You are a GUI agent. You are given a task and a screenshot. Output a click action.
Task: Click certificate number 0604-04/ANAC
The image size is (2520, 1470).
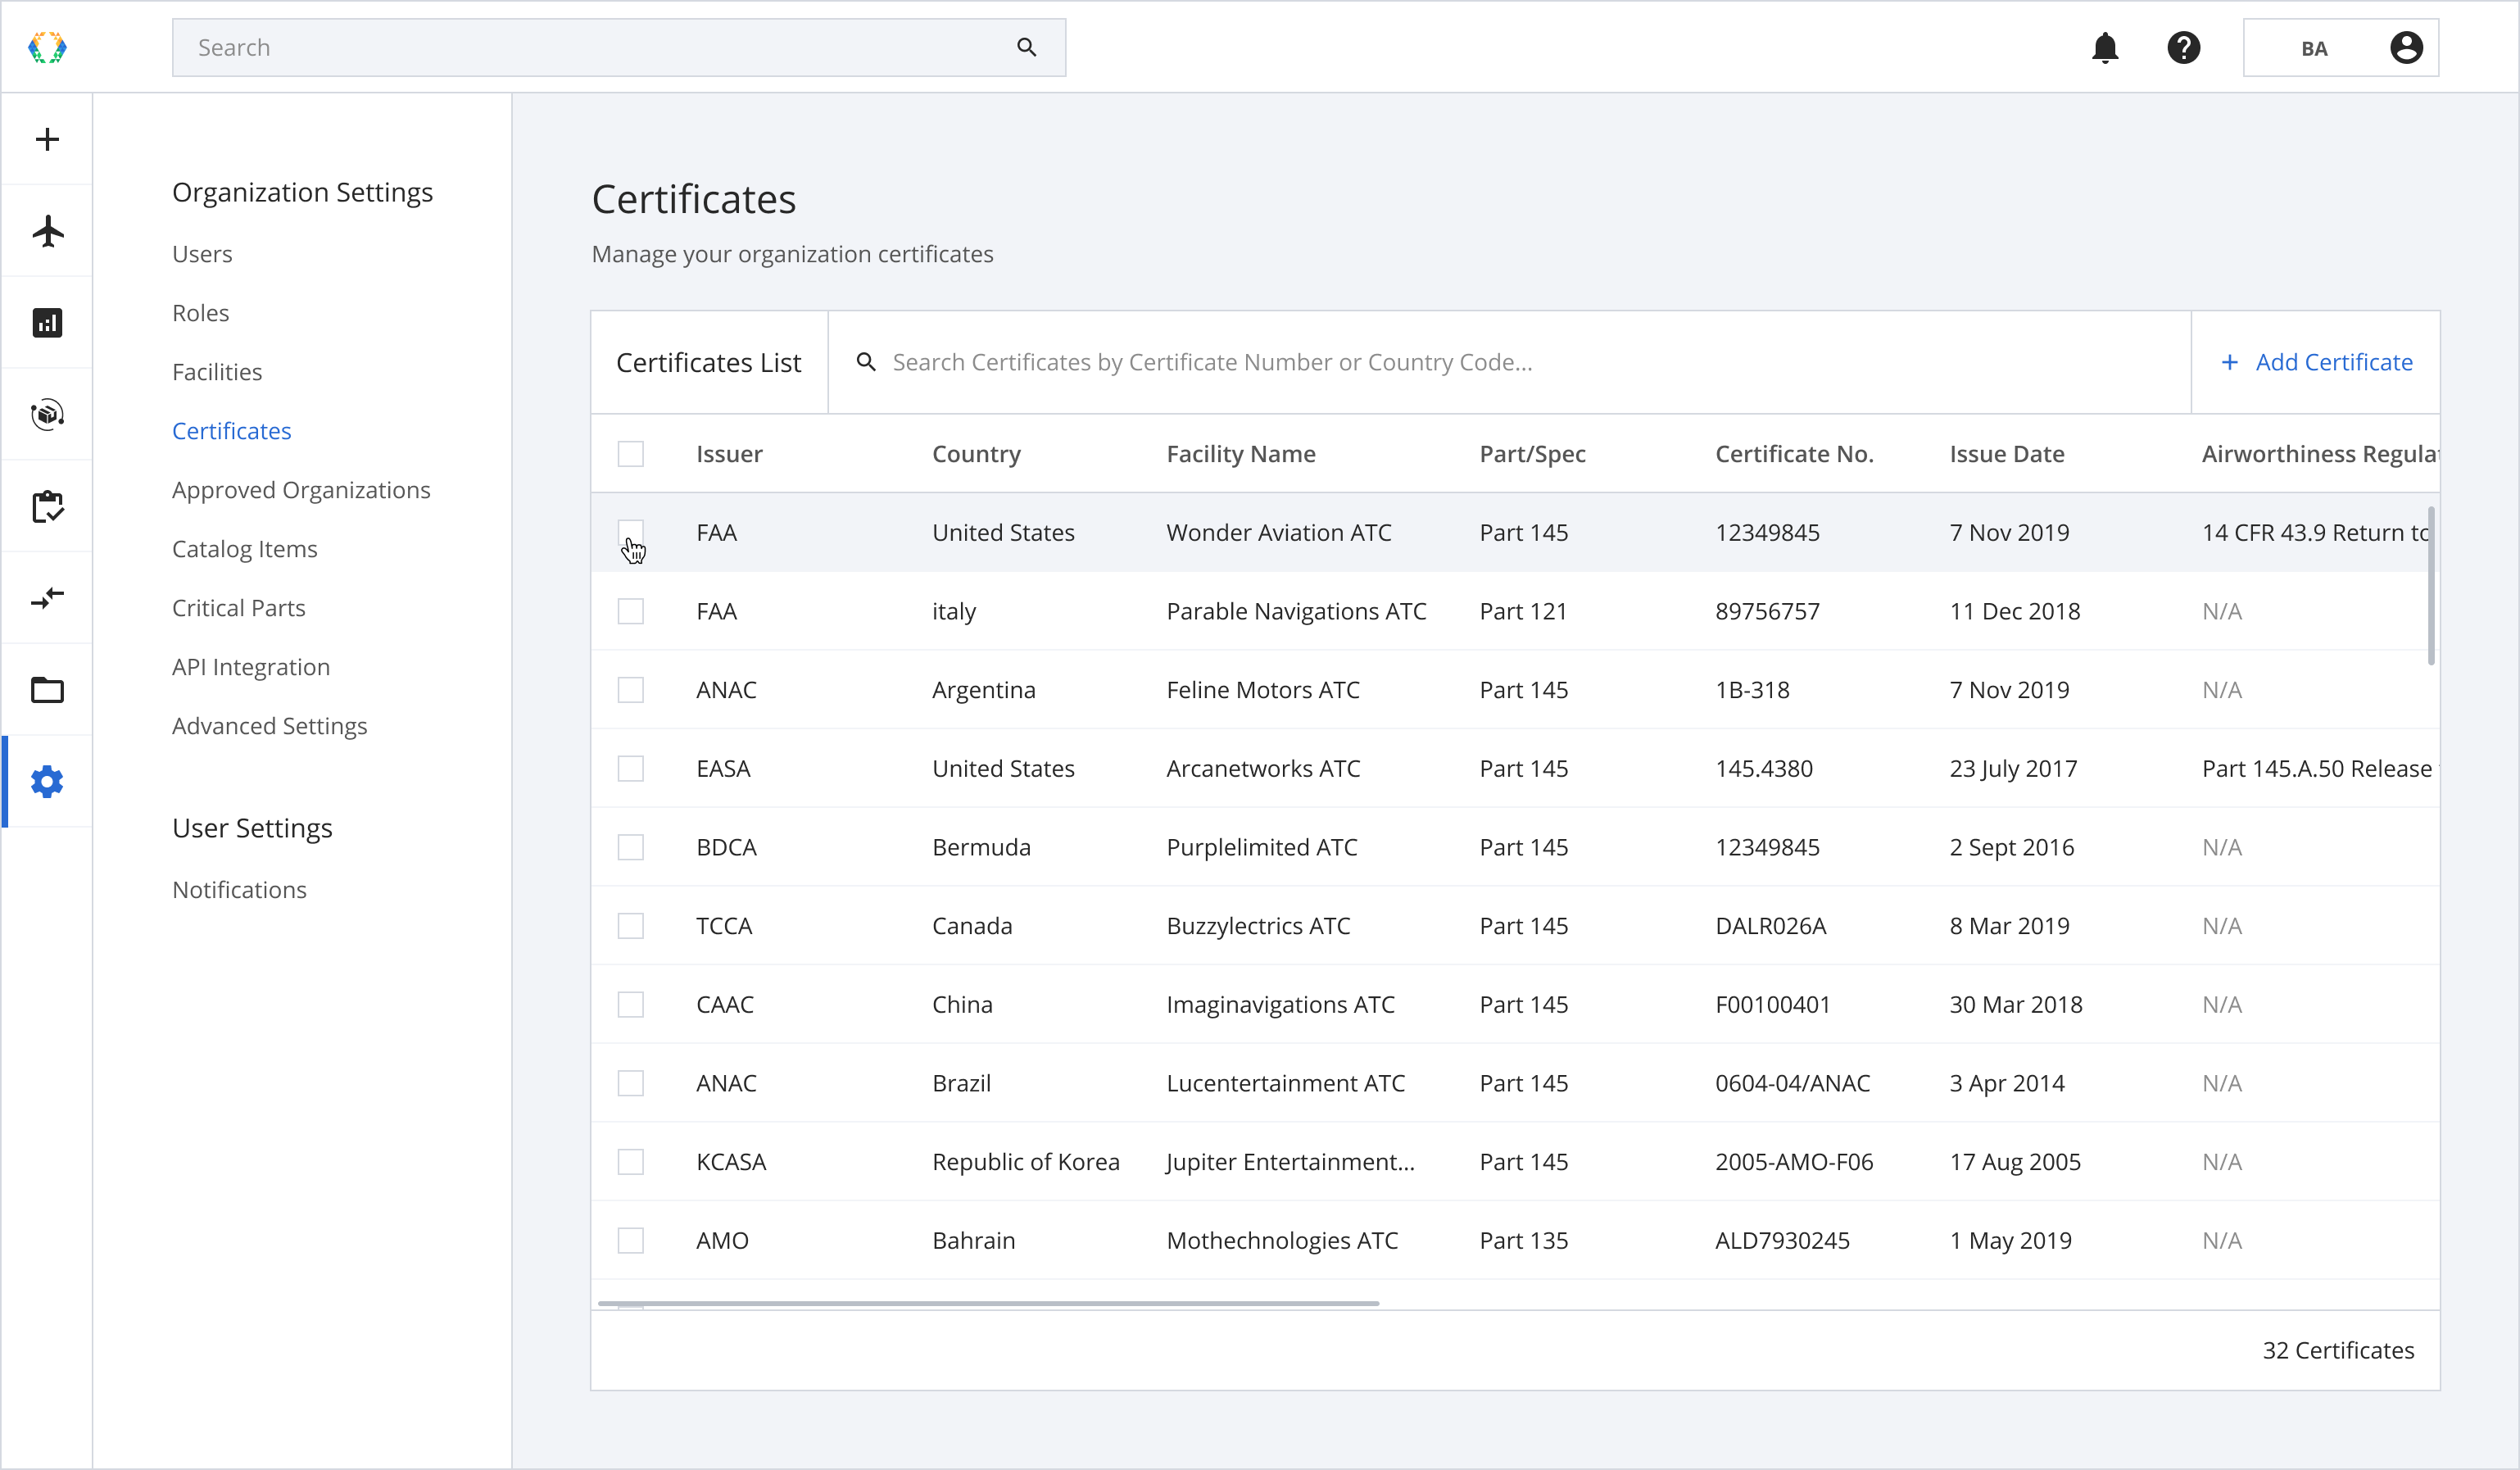(1793, 1083)
